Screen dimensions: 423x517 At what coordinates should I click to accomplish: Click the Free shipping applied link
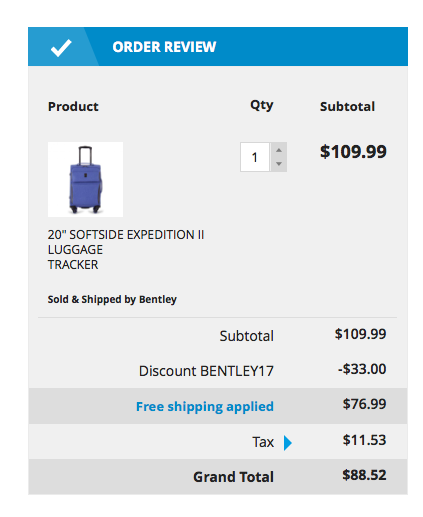205,406
